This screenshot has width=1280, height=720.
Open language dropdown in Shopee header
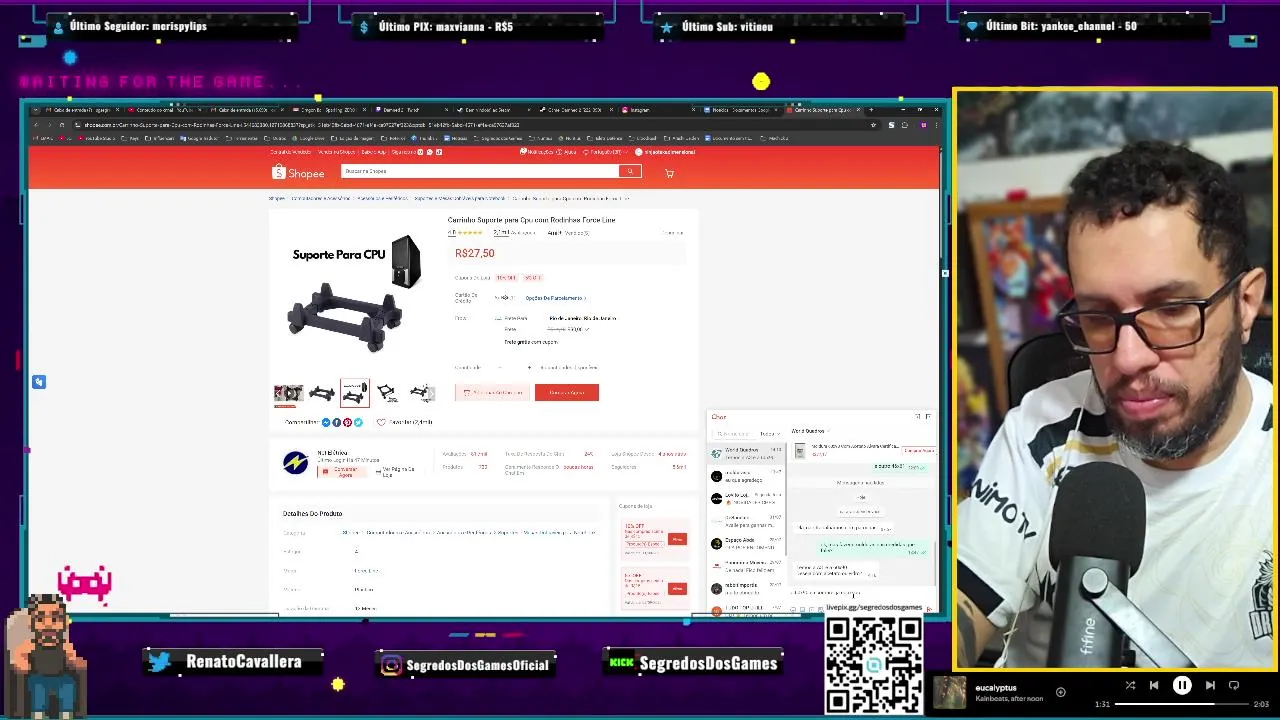pyautogui.click(x=607, y=152)
